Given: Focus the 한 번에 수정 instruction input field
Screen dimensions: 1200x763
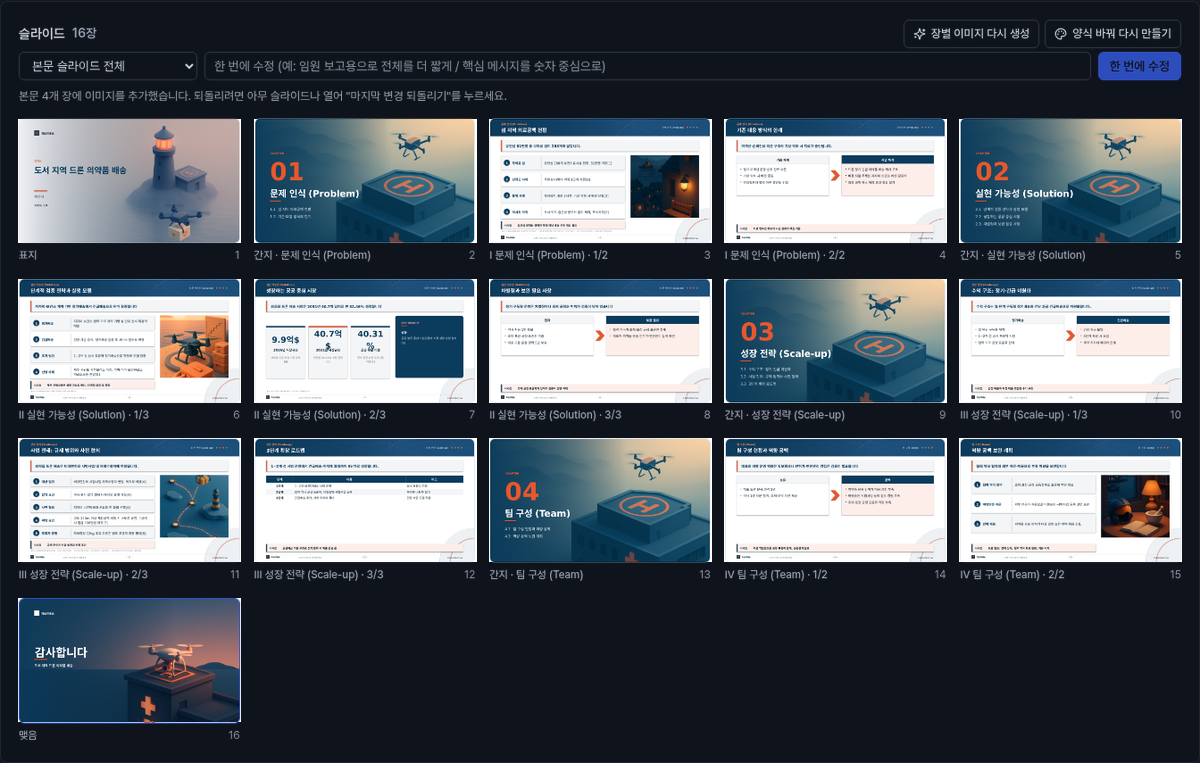Looking at the screenshot, I should tap(647, 66).
